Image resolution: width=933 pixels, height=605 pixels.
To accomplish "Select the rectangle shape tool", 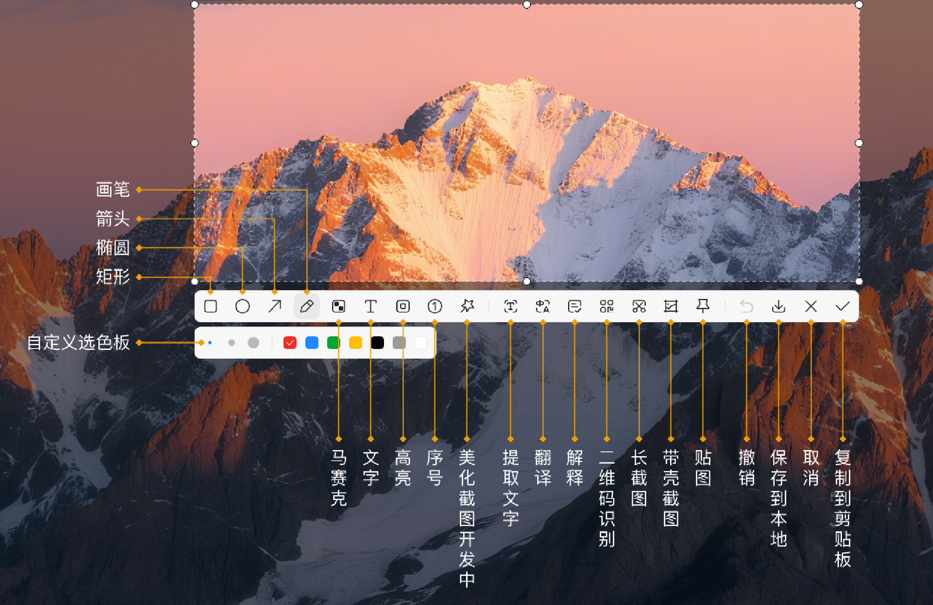I will pyautogui.click(x=211, y=306).
